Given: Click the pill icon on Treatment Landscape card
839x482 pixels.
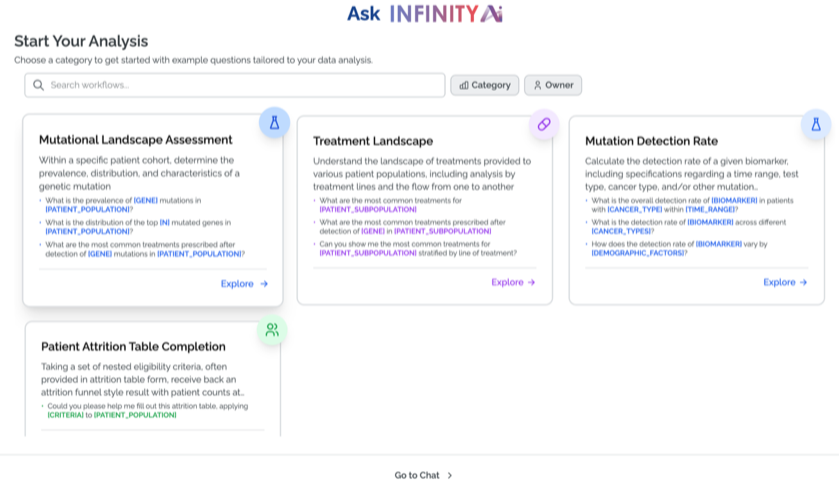Looking at the screenshot, I should pyautogui.click(x=544, y=124).
